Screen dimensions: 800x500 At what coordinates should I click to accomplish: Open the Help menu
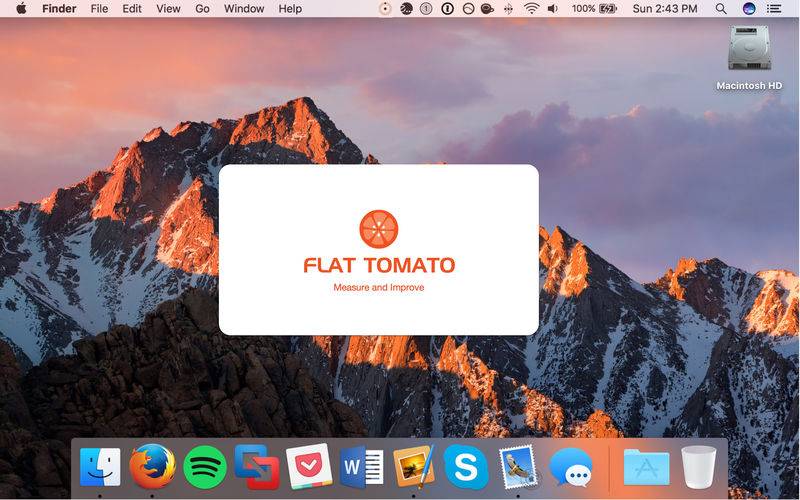(290, 9)
